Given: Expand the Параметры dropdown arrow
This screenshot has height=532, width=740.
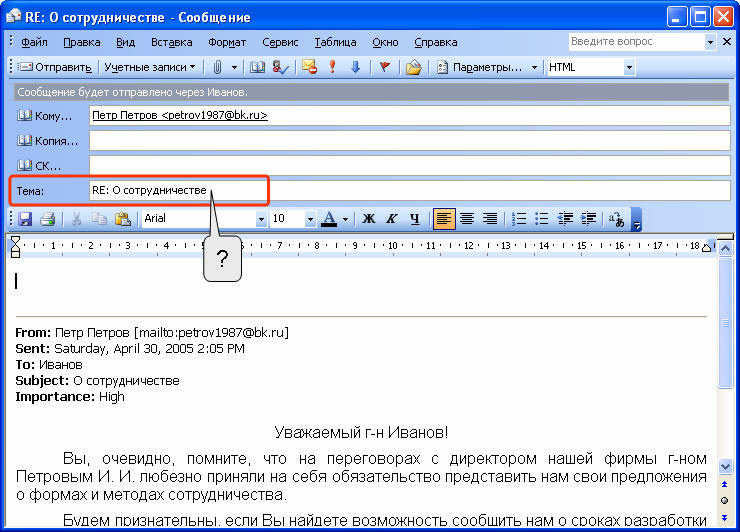Looking at the screenshot, I should 534,68.
